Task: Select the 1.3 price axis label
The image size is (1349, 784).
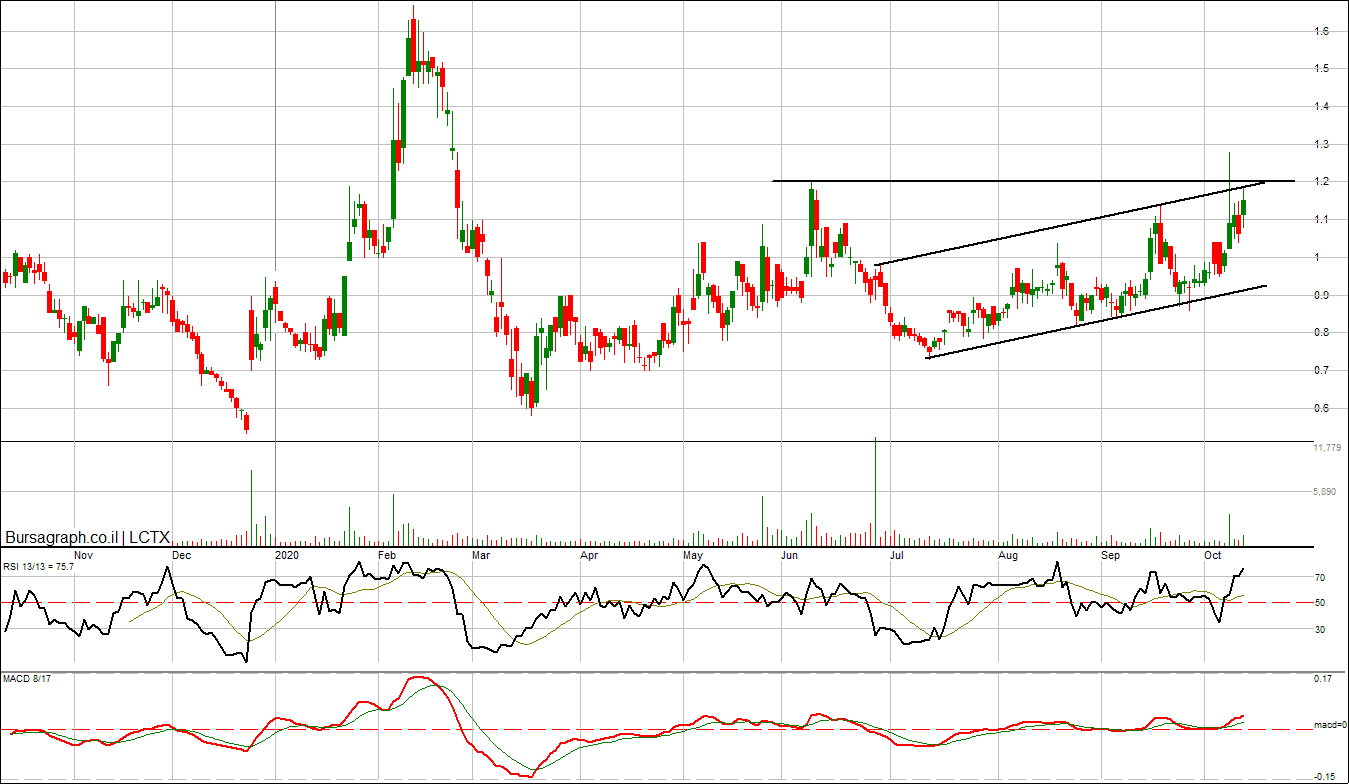Action: (1322, 145)
